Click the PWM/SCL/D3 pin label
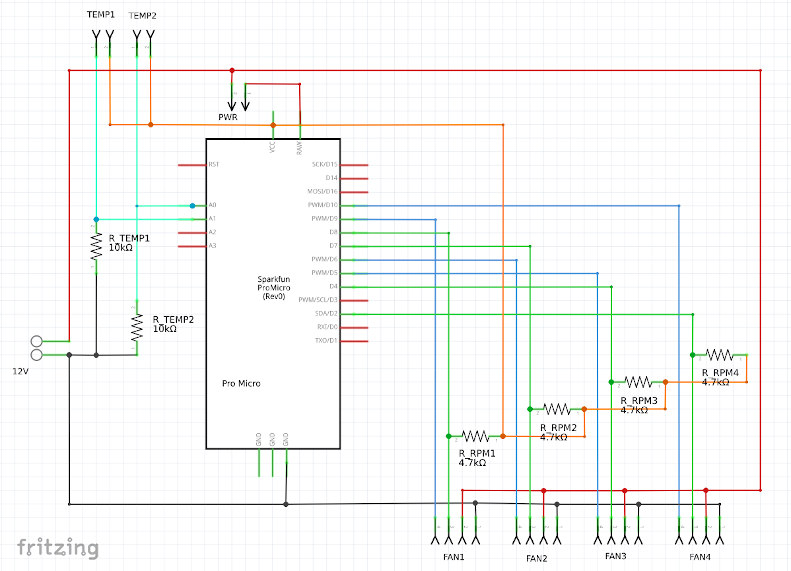The height and width of the screenshot is (571, 791). [x=318, y=300]
